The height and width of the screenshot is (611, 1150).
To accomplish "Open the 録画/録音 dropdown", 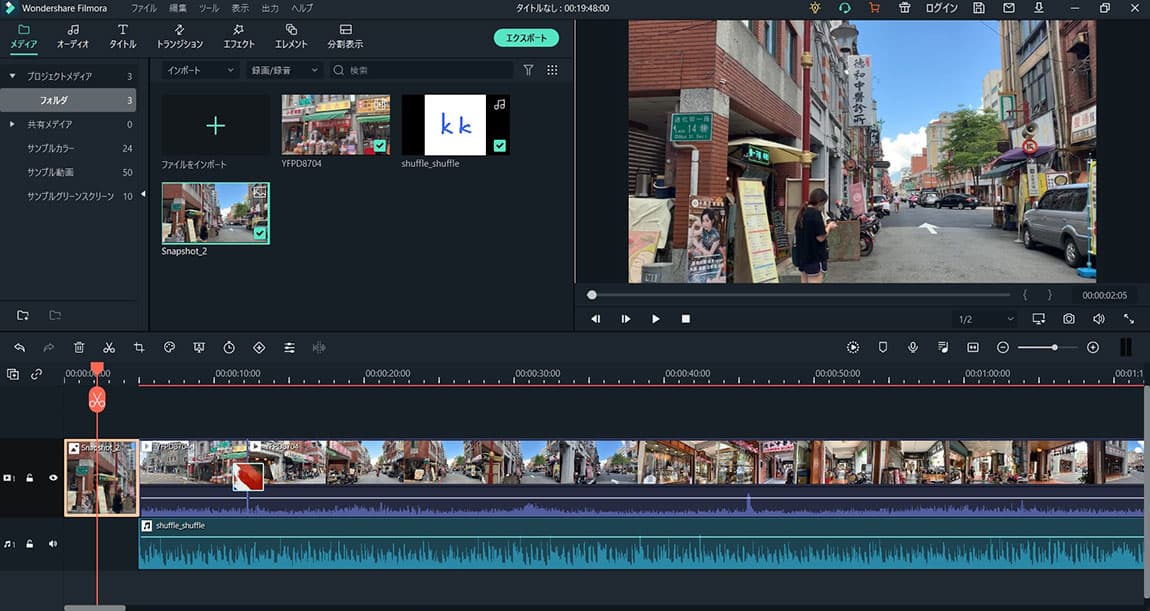I will [x=285, y=70].
